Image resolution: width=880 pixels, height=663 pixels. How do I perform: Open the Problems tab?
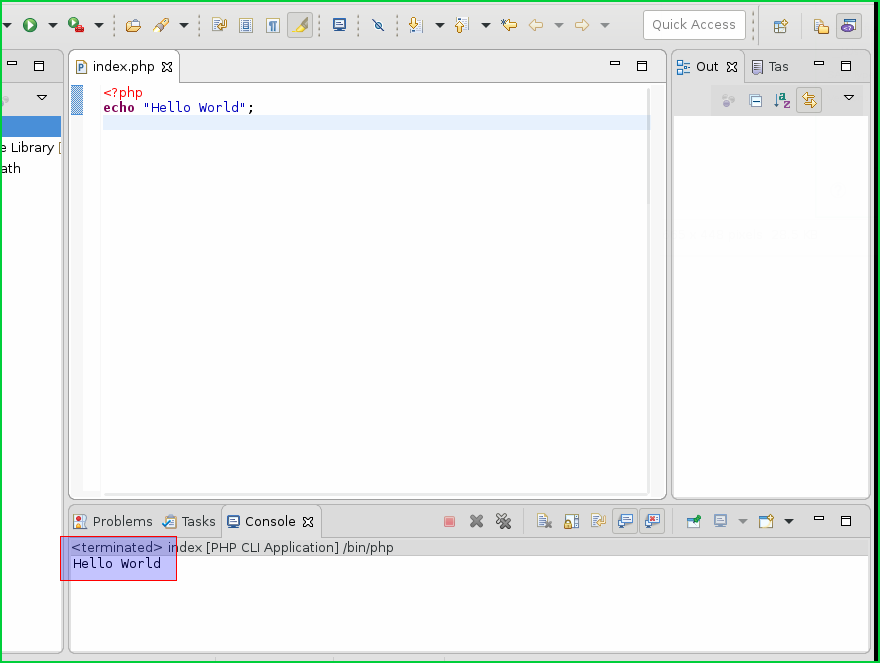click(113, 522)
